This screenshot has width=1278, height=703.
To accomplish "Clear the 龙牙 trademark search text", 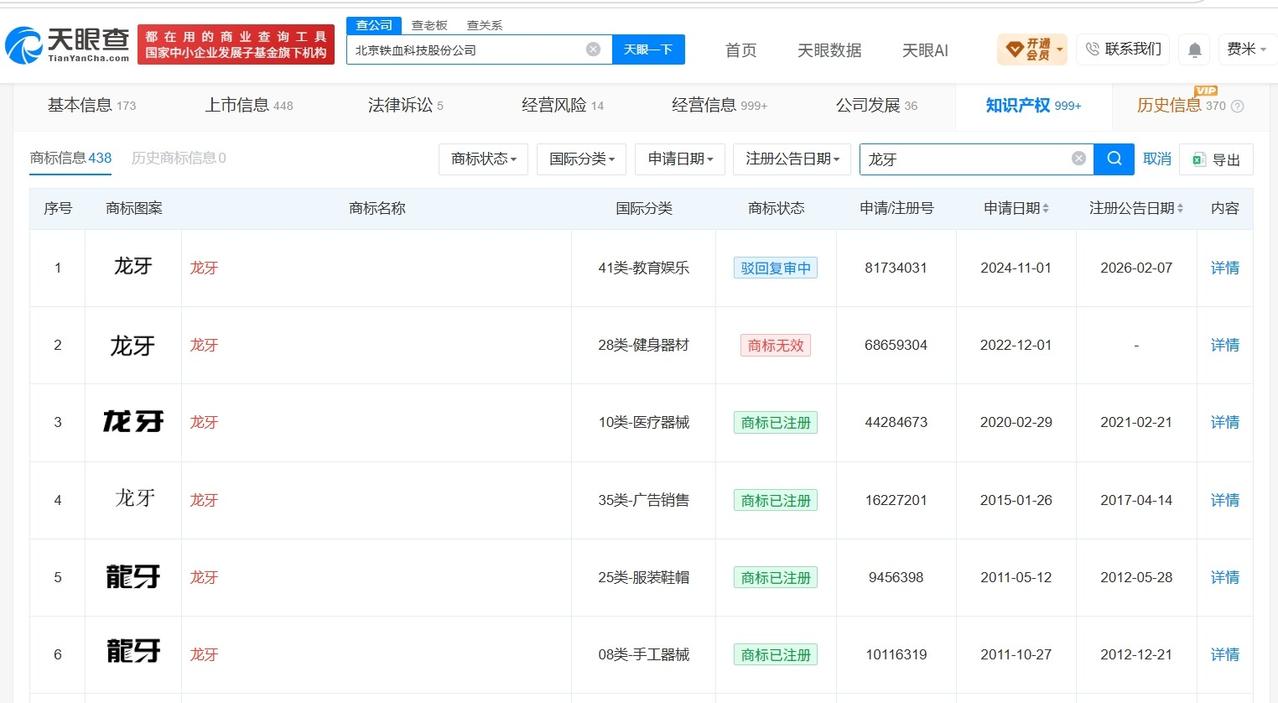I will pos(1079,158).
